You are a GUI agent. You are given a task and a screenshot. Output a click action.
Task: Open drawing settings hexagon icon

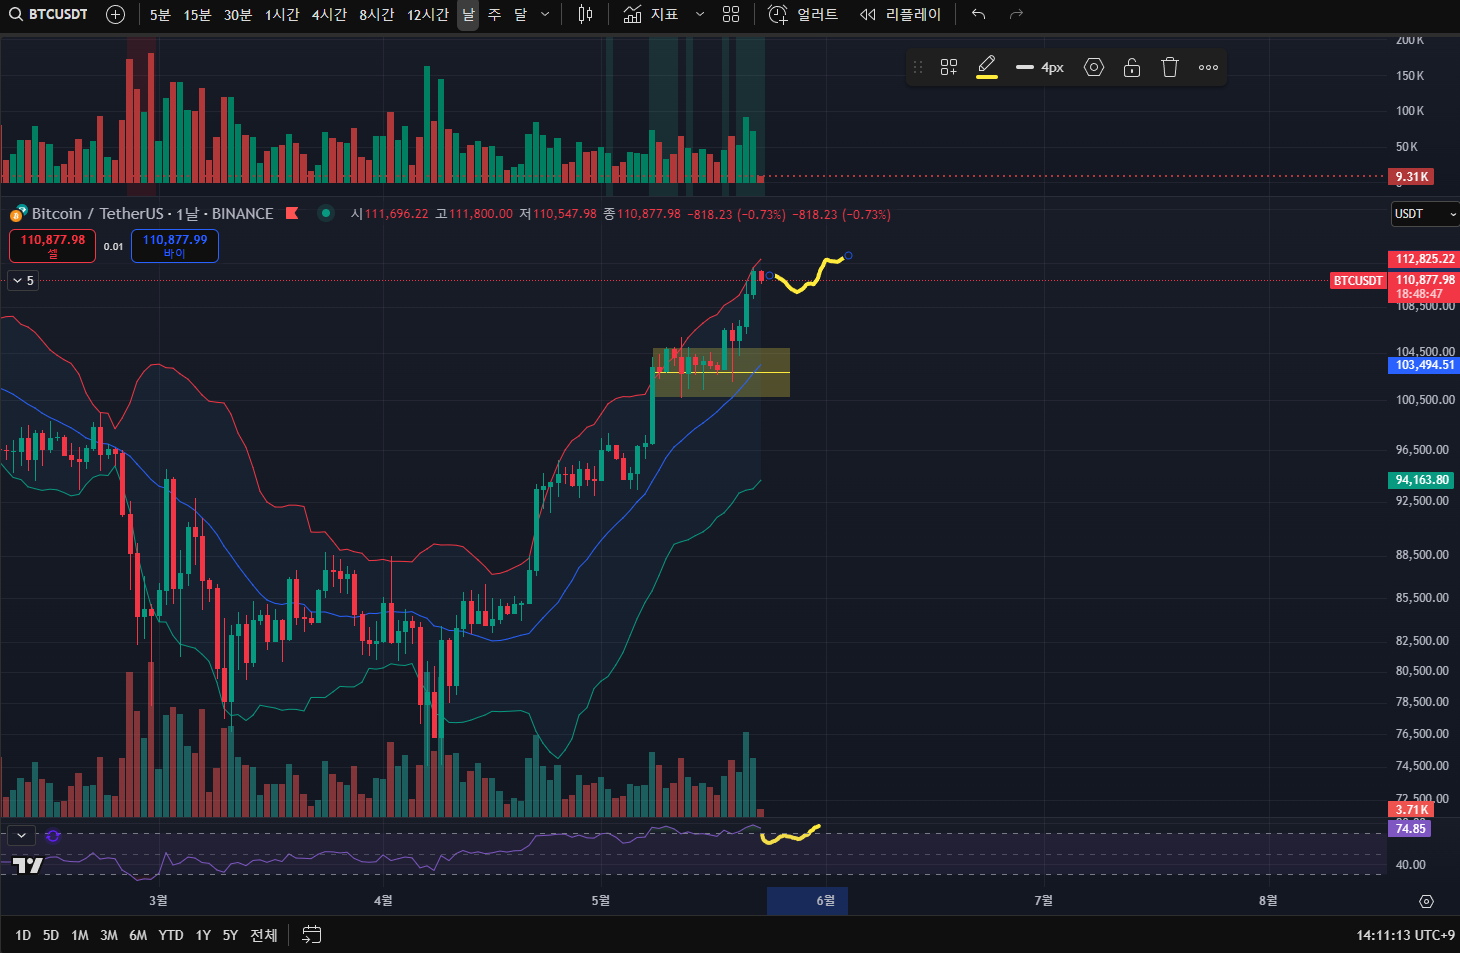pyautogui.click(x=1094, y=67)
